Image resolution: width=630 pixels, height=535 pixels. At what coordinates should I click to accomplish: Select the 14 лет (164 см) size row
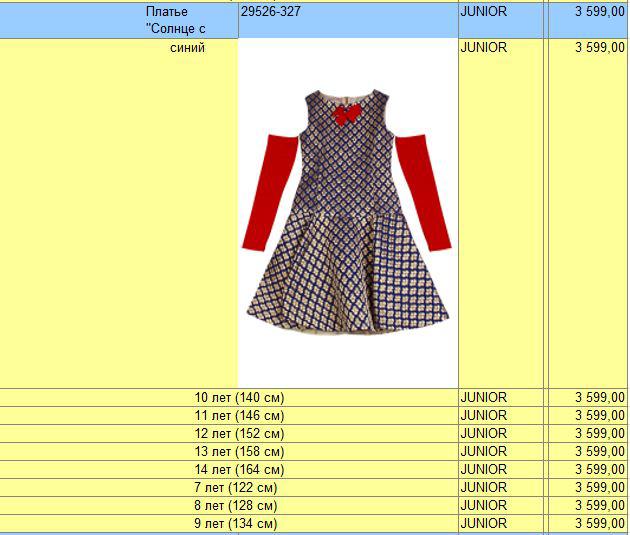point(239,469)
